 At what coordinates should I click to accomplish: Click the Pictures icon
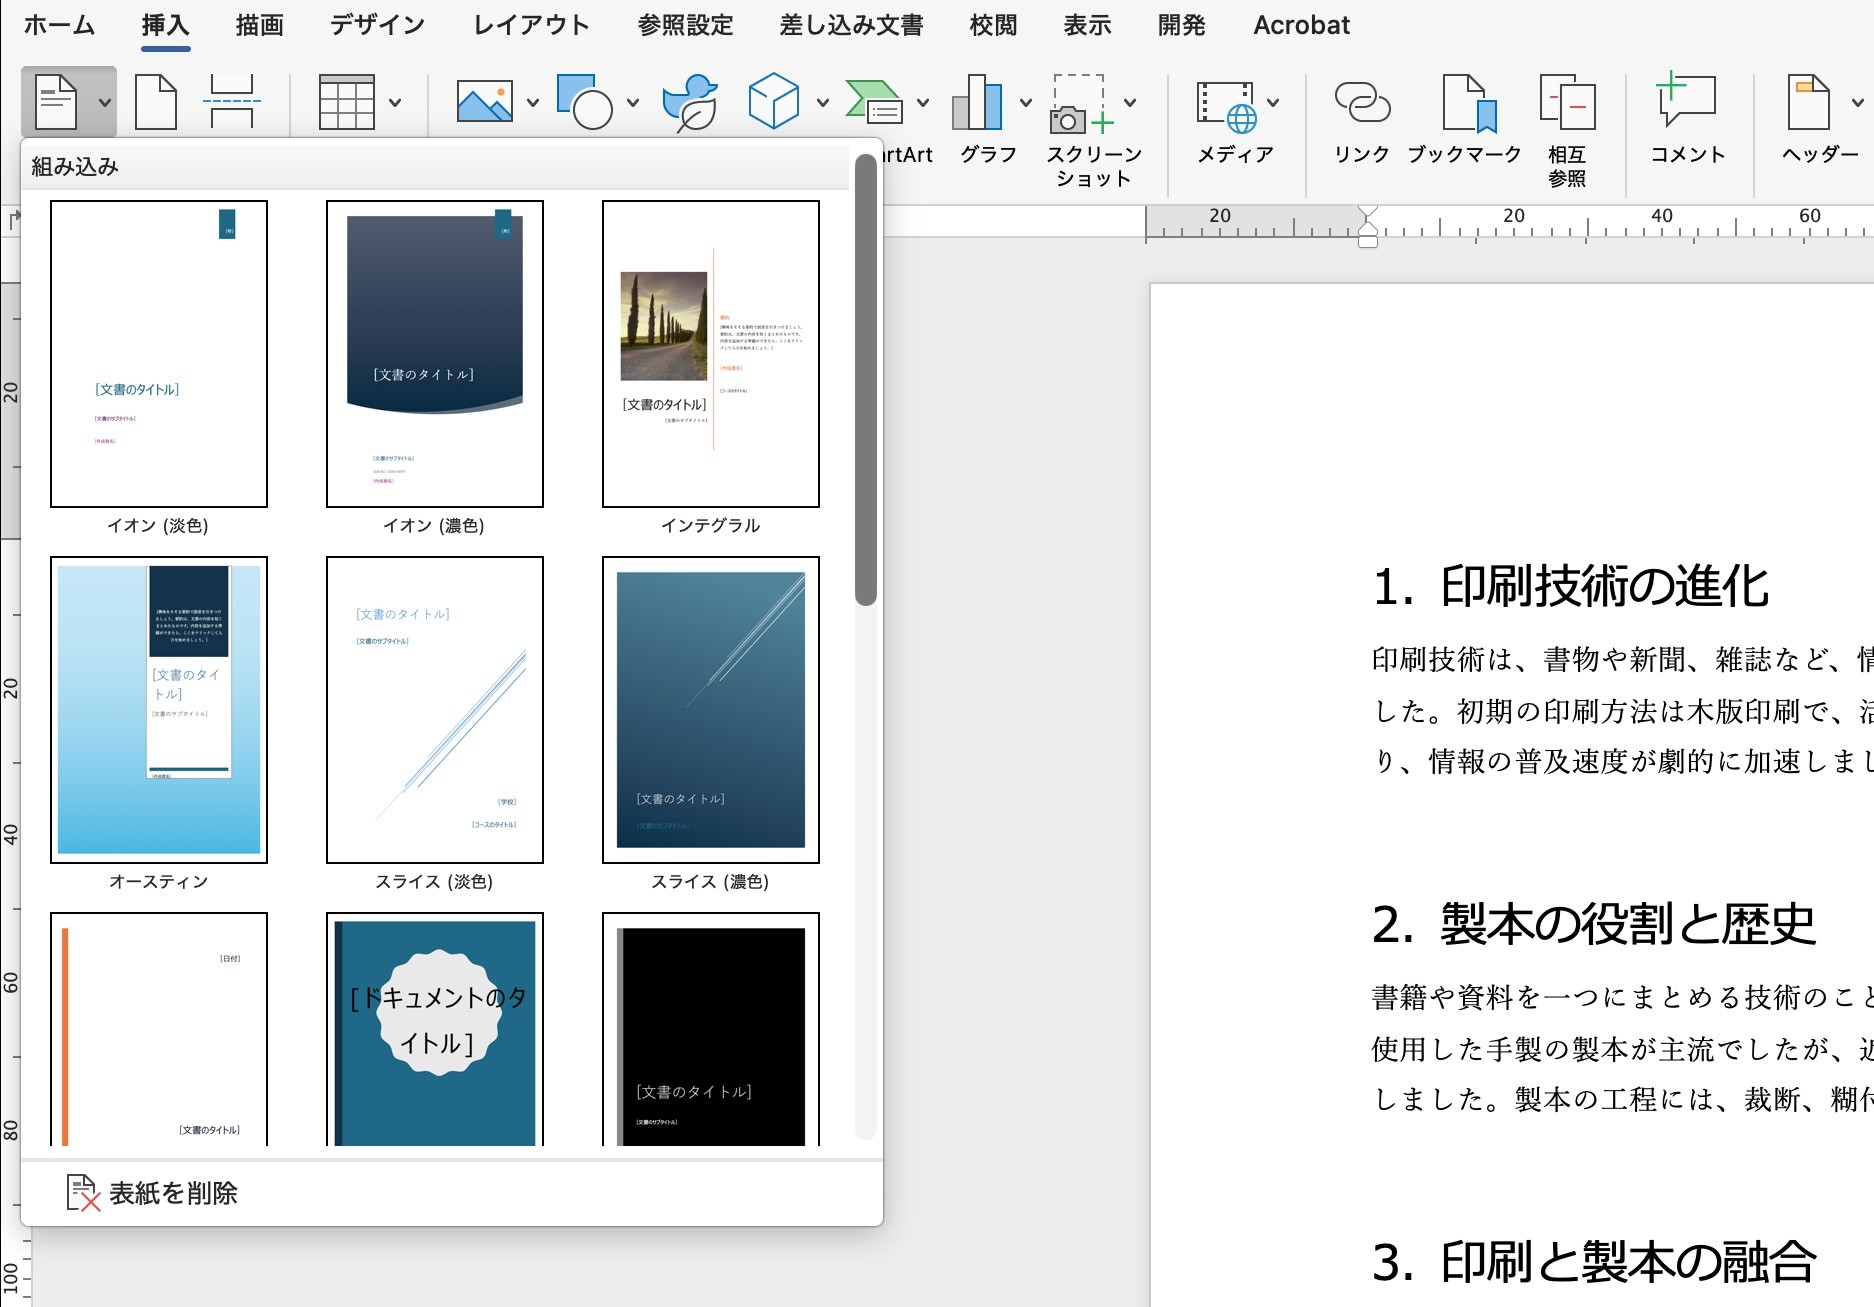485,102
